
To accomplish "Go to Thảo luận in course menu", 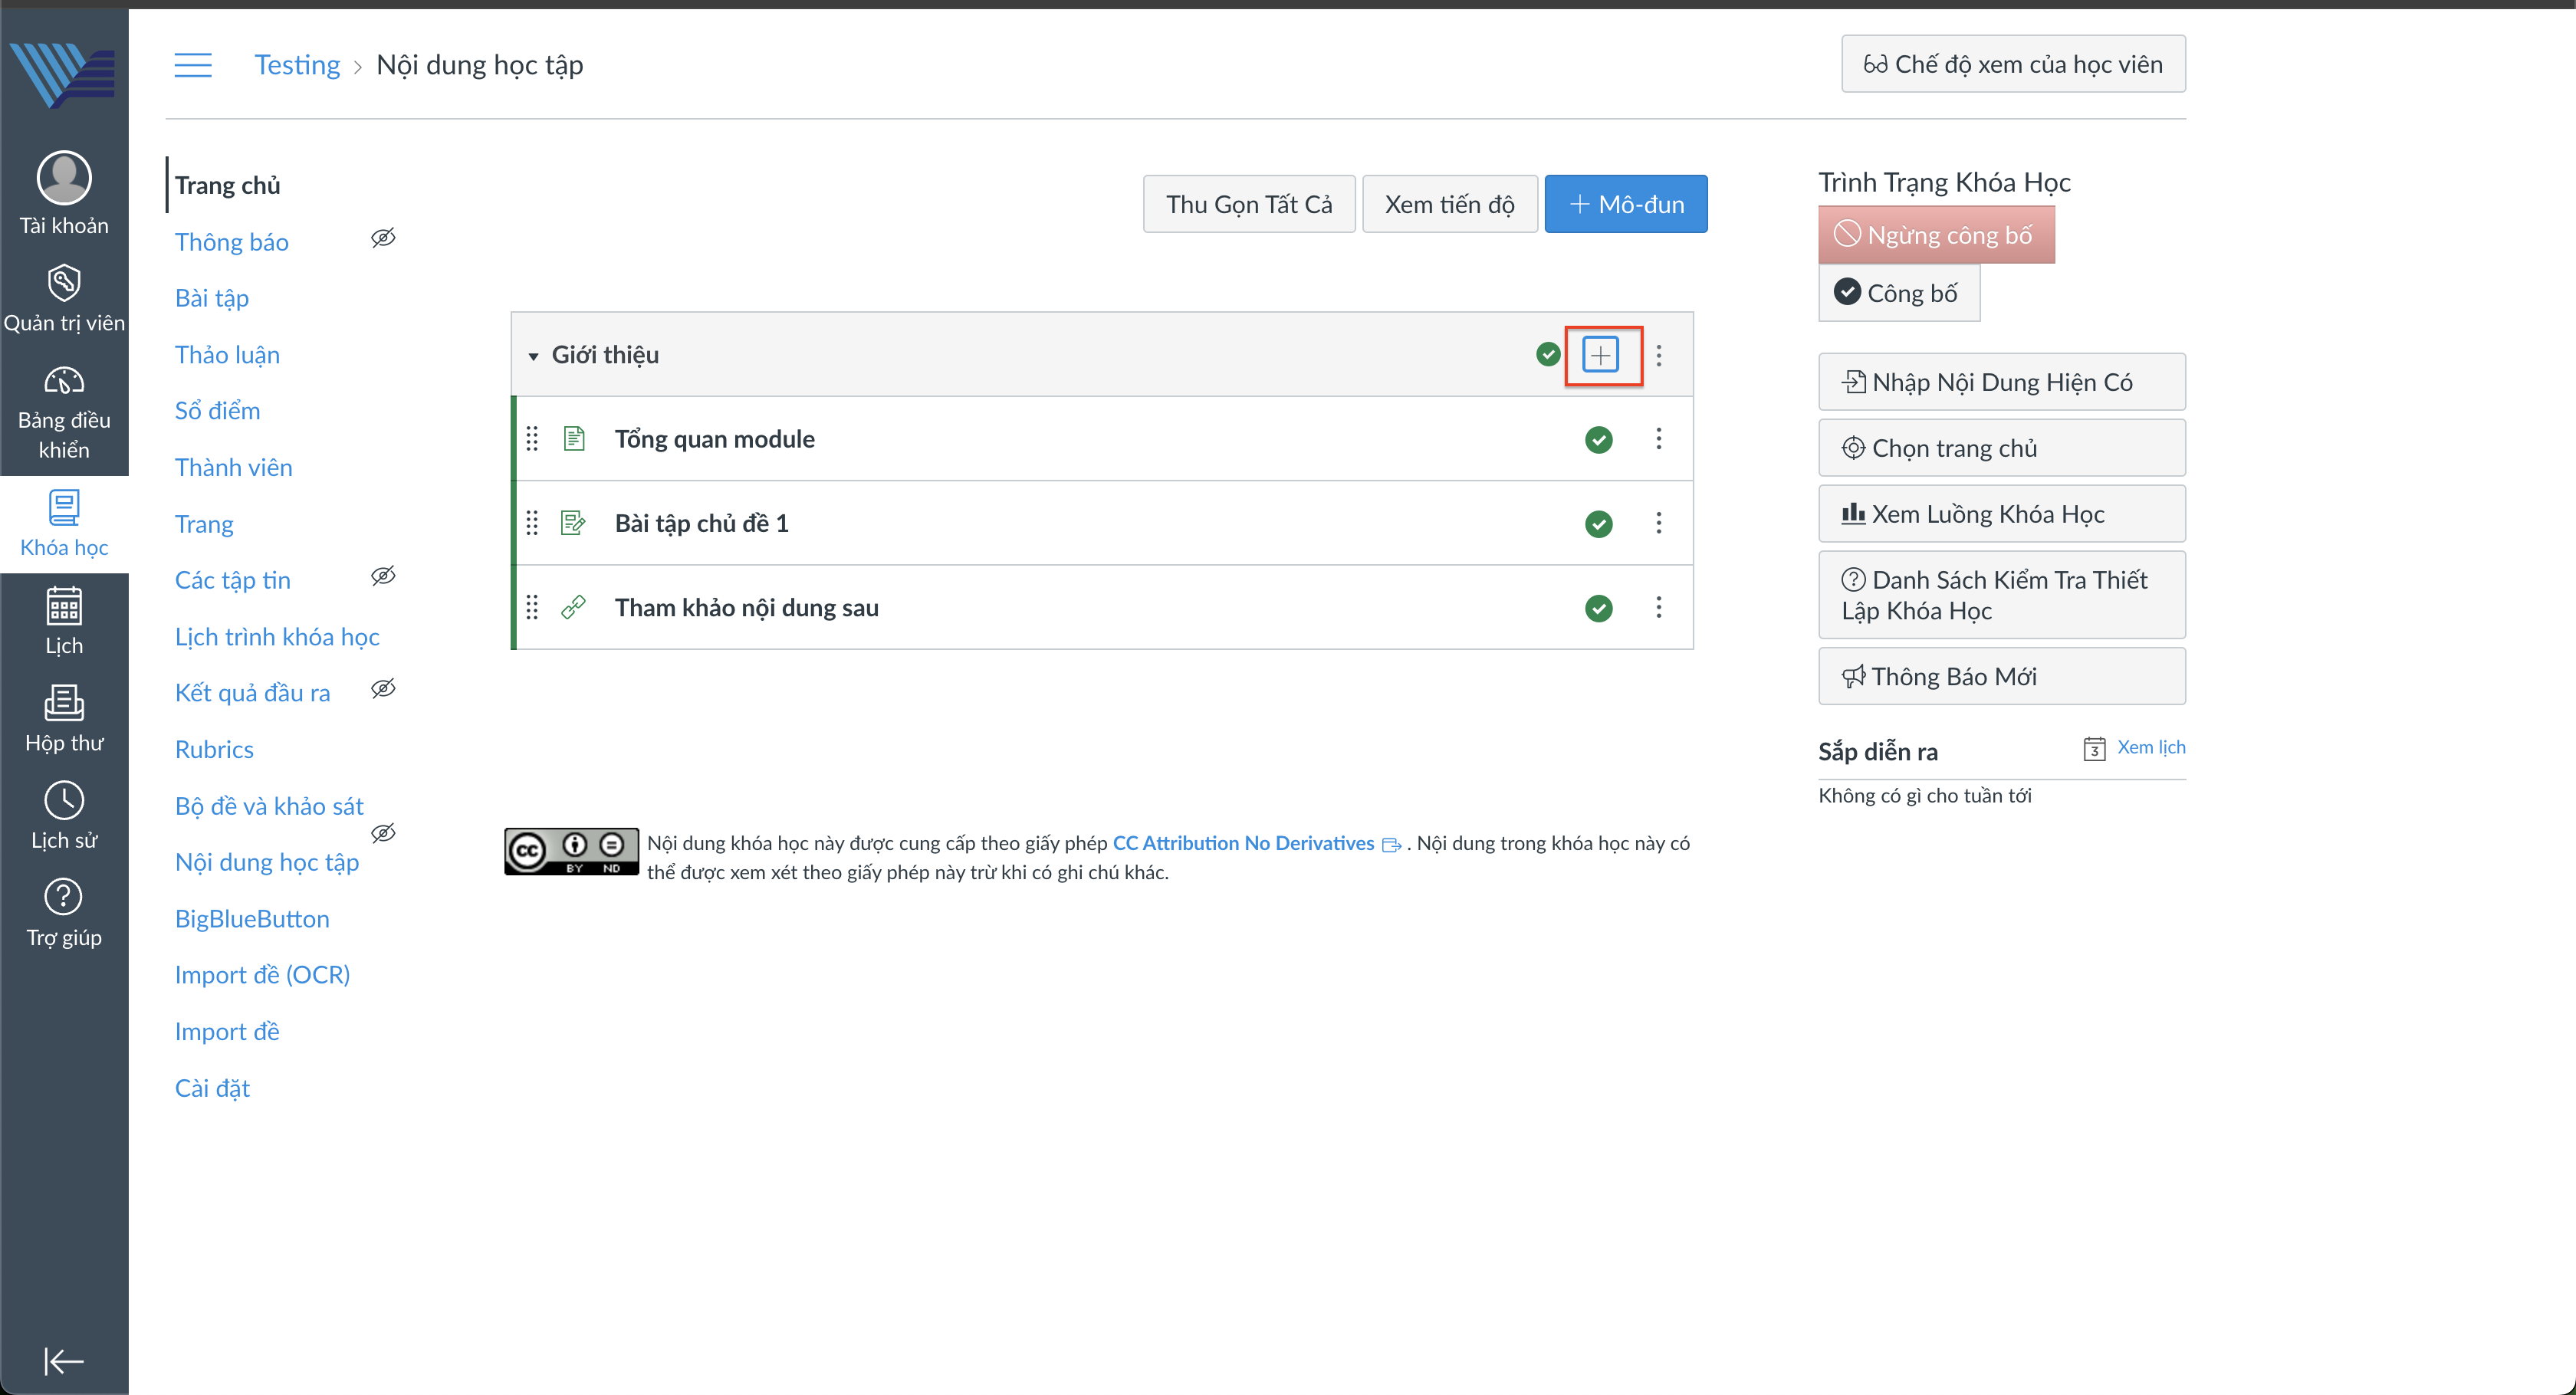I will coord(227,355).
